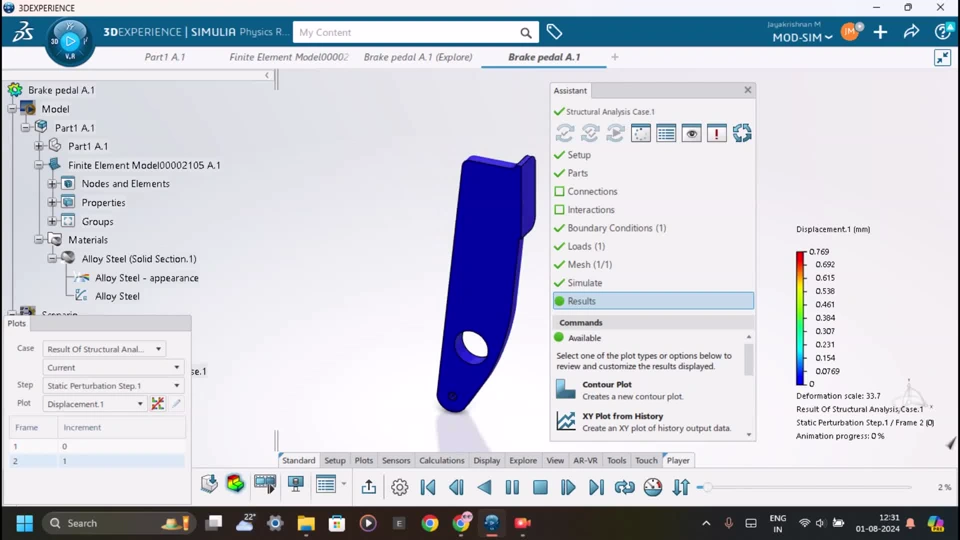Viewport: 960px width, 540px height.
Task: Open the MOD-SIM role dropdown
Action: 802,38
